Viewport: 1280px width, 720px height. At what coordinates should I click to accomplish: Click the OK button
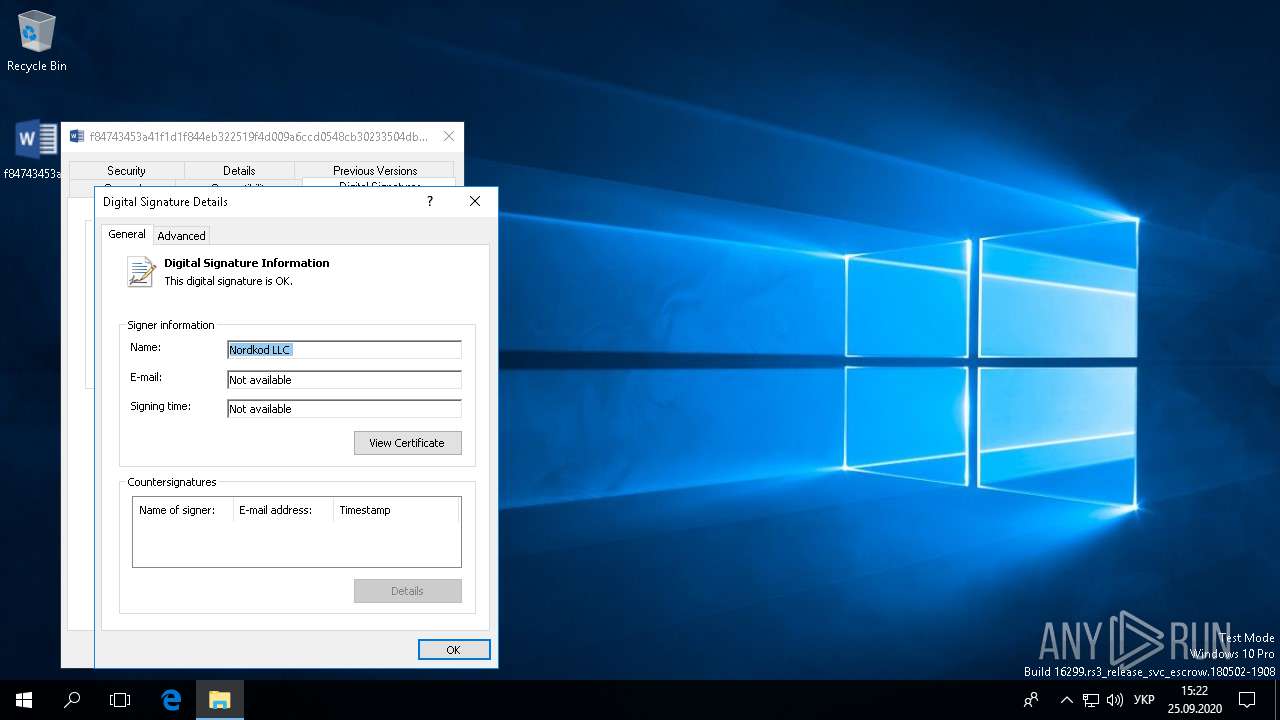(x=454, y=650)
